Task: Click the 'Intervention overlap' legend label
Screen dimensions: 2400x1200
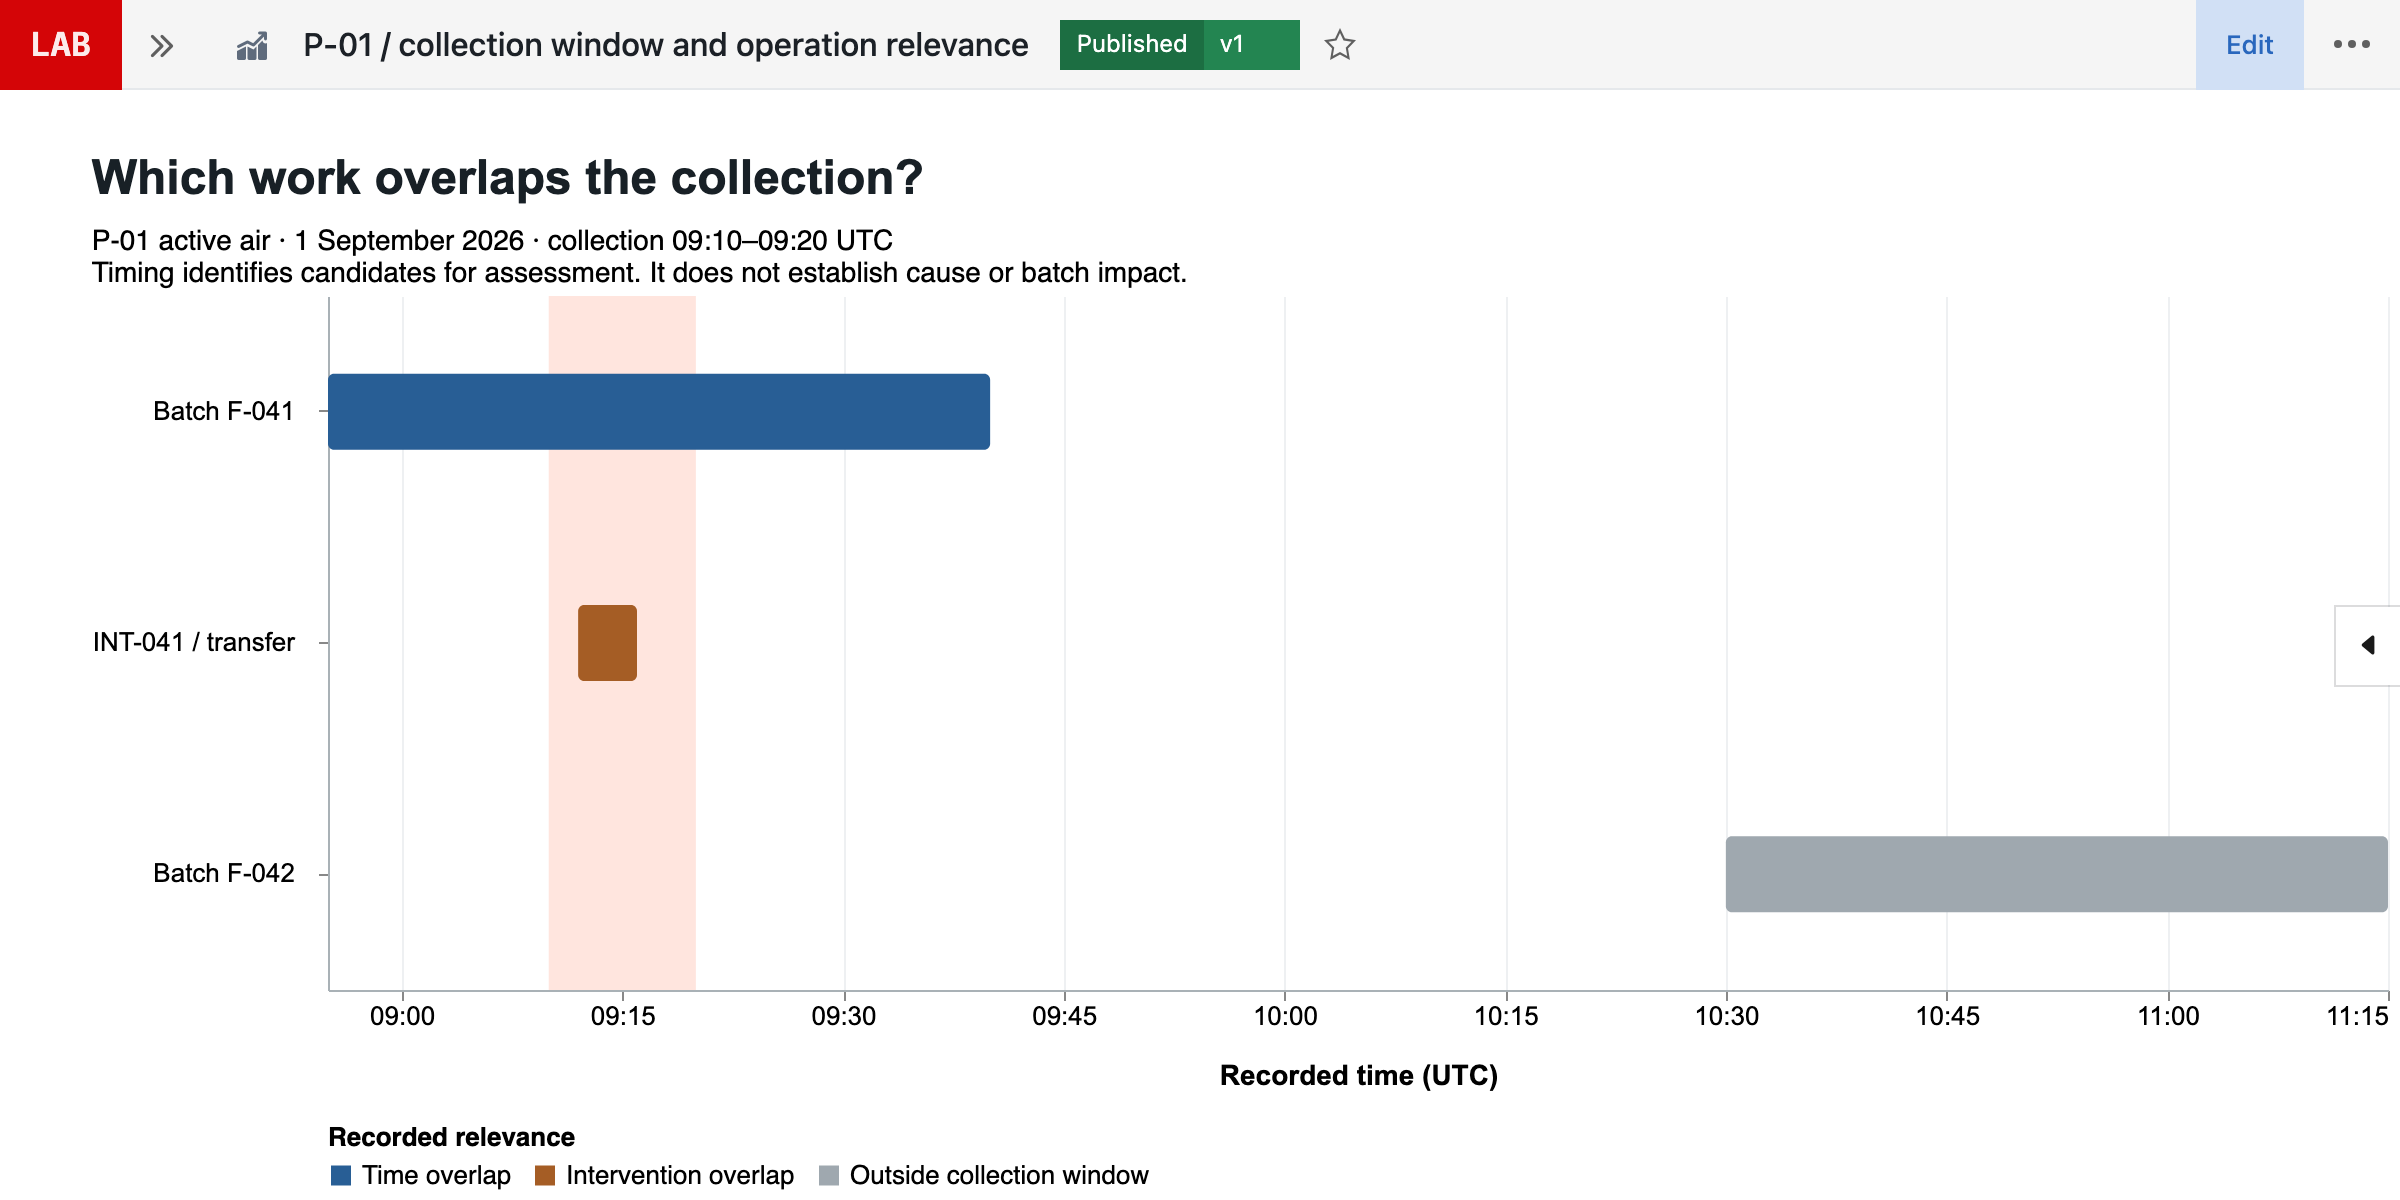Action: click(x=680, y=1175)
